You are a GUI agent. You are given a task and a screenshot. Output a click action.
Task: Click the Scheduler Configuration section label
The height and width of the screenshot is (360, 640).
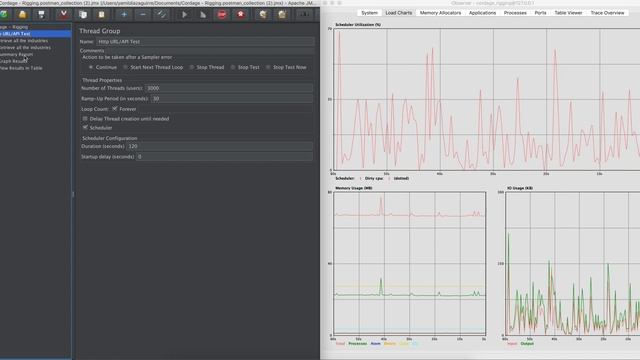coord(110,138)
